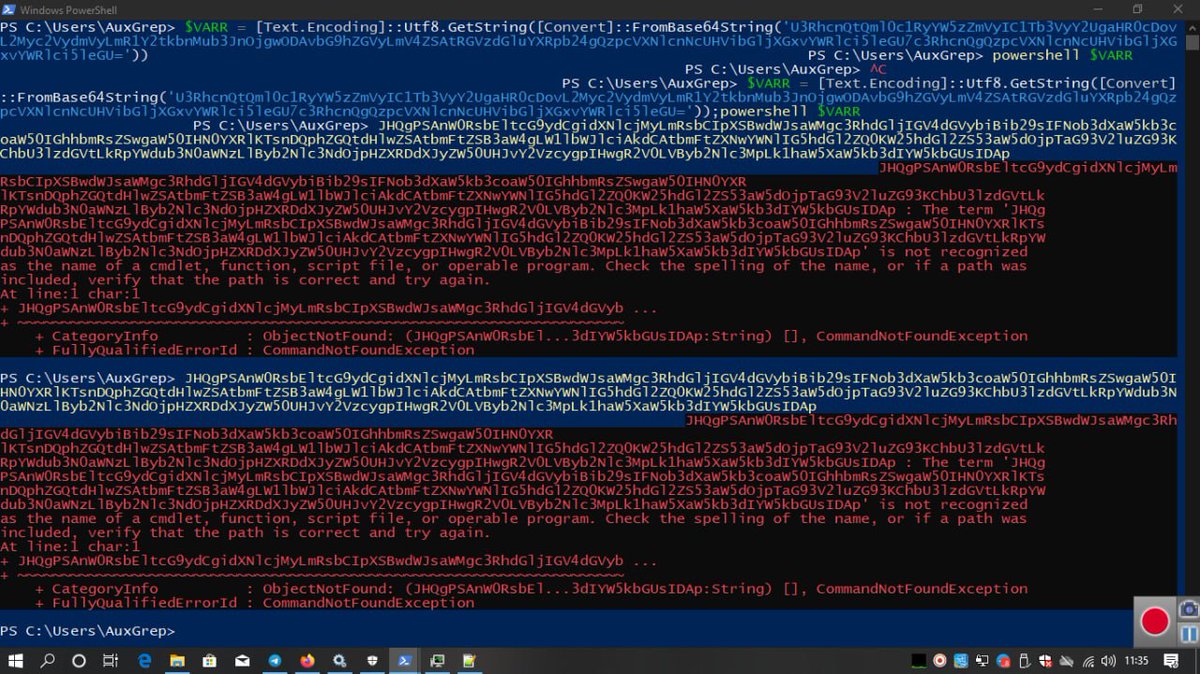Click the screen recorder tray icon
This screenshot has width=1200, height=674.
coord(939,661)
